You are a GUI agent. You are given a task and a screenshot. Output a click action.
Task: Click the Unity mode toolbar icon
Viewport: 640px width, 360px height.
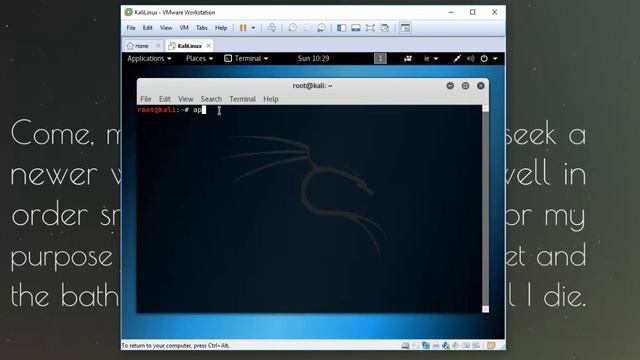pyautogui.click(x=384, y=28)
